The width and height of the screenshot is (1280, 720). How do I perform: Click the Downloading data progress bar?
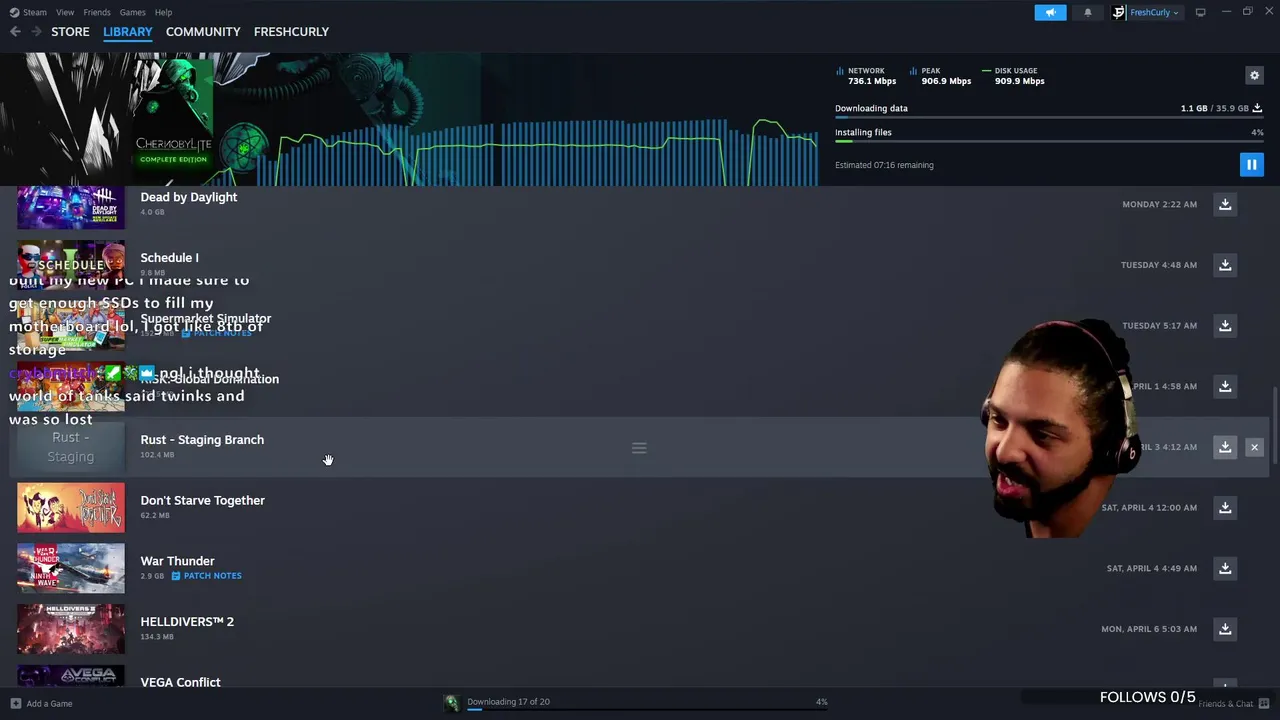(1049, 118)
